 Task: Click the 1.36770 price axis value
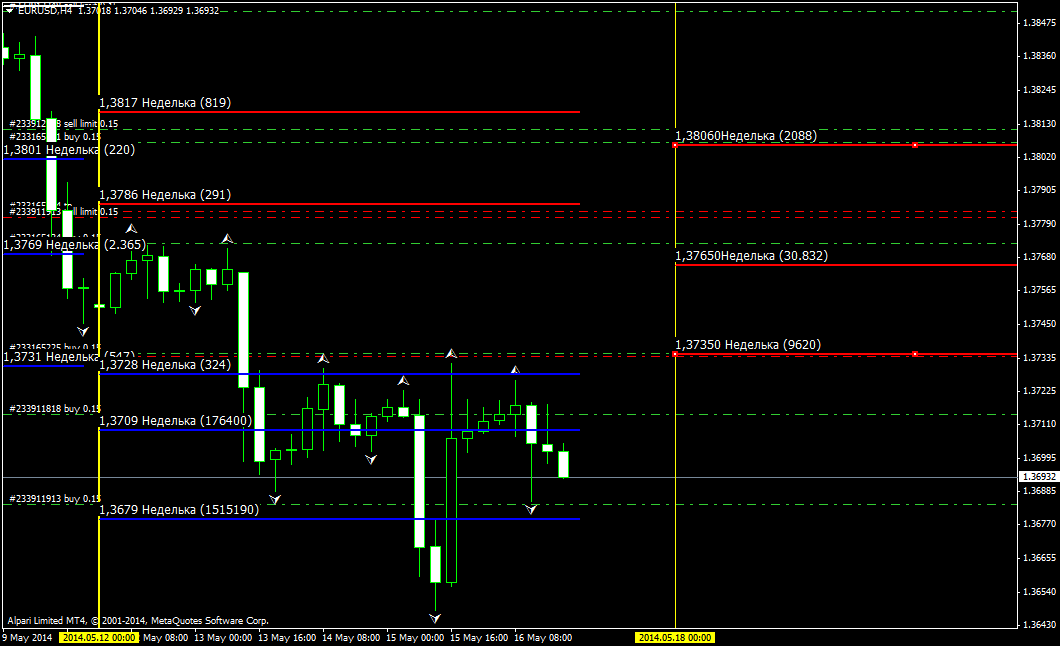(1040, 524)
